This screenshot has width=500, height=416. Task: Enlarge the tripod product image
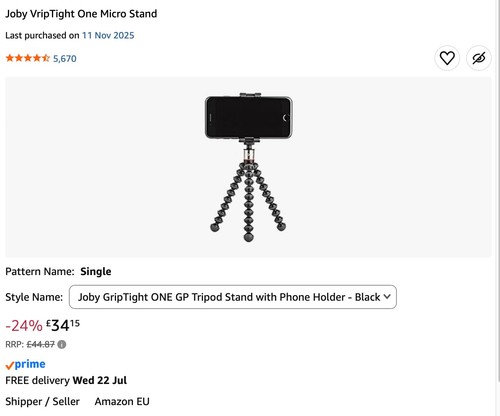[248, 167]
